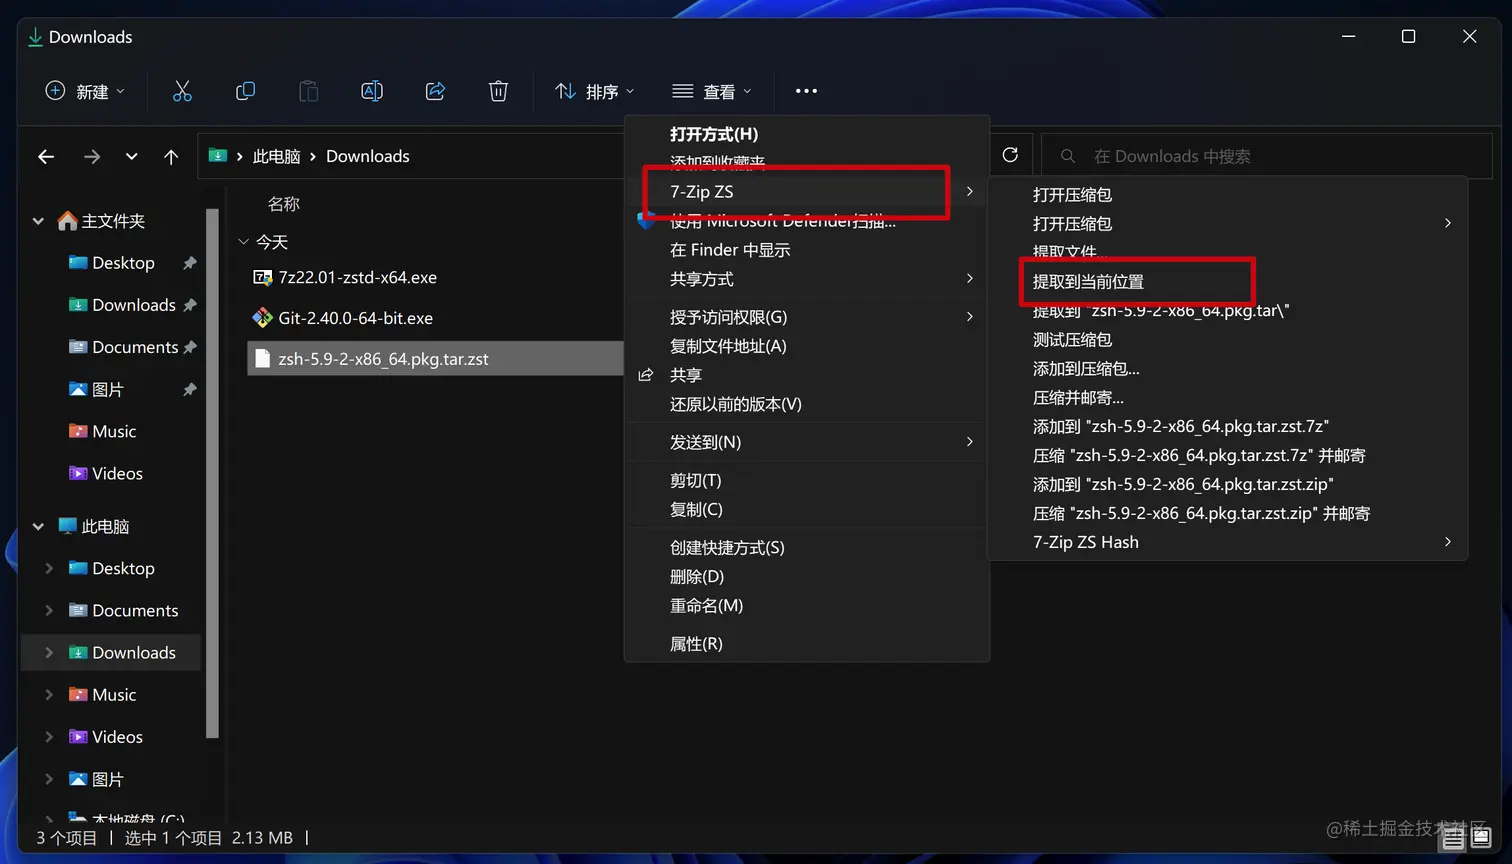
Task: Click the 在 Downloads 中搜索 search box
Action: pos(1267,156)
